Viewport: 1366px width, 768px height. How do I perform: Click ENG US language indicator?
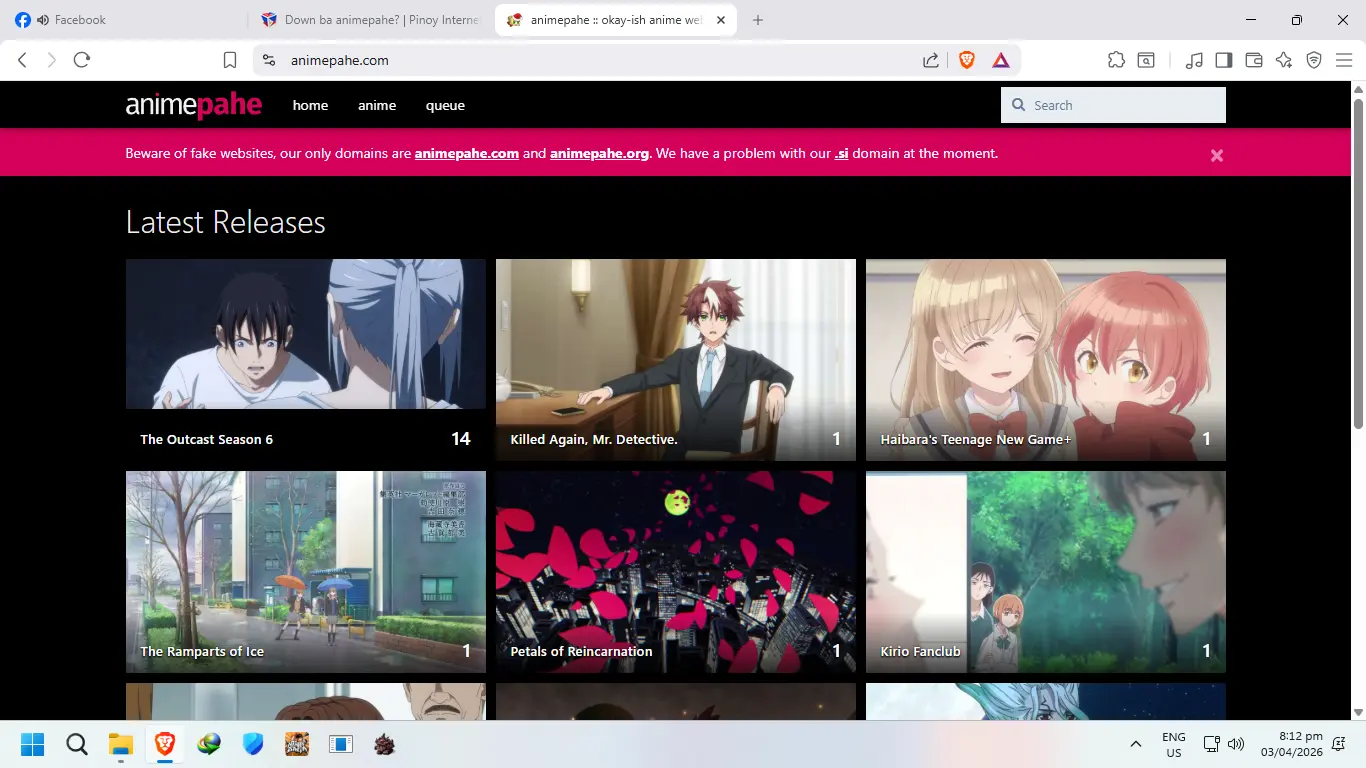click(1174, 744)
